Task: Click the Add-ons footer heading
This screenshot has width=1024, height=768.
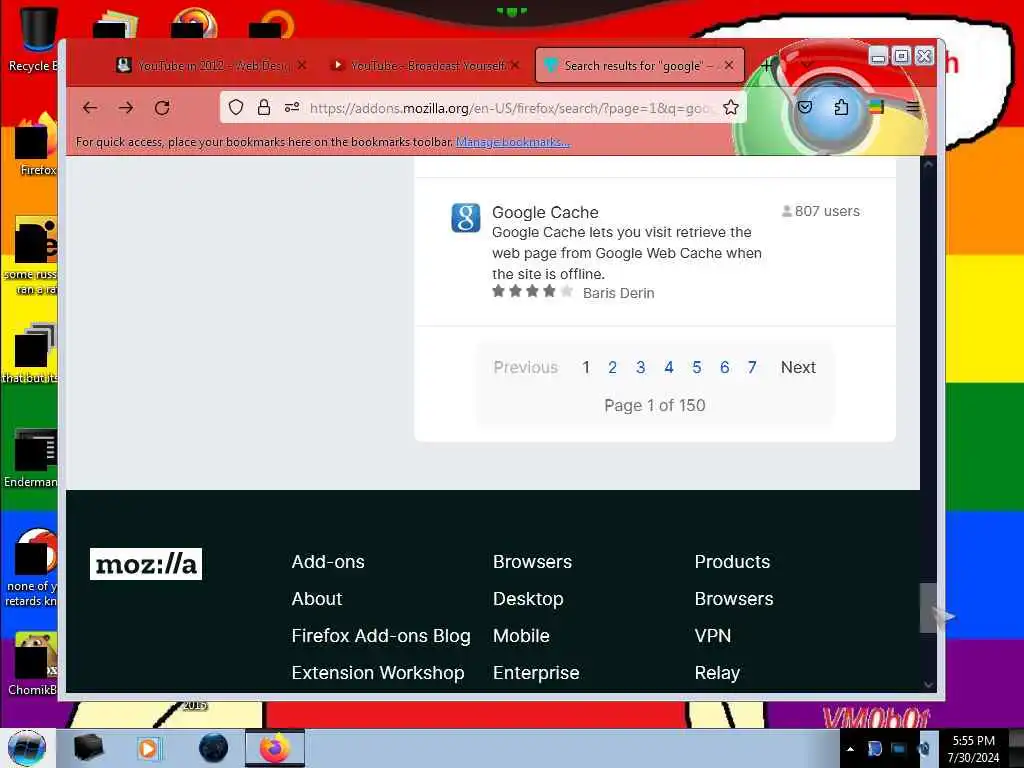Action: click(x=328, y=562)
